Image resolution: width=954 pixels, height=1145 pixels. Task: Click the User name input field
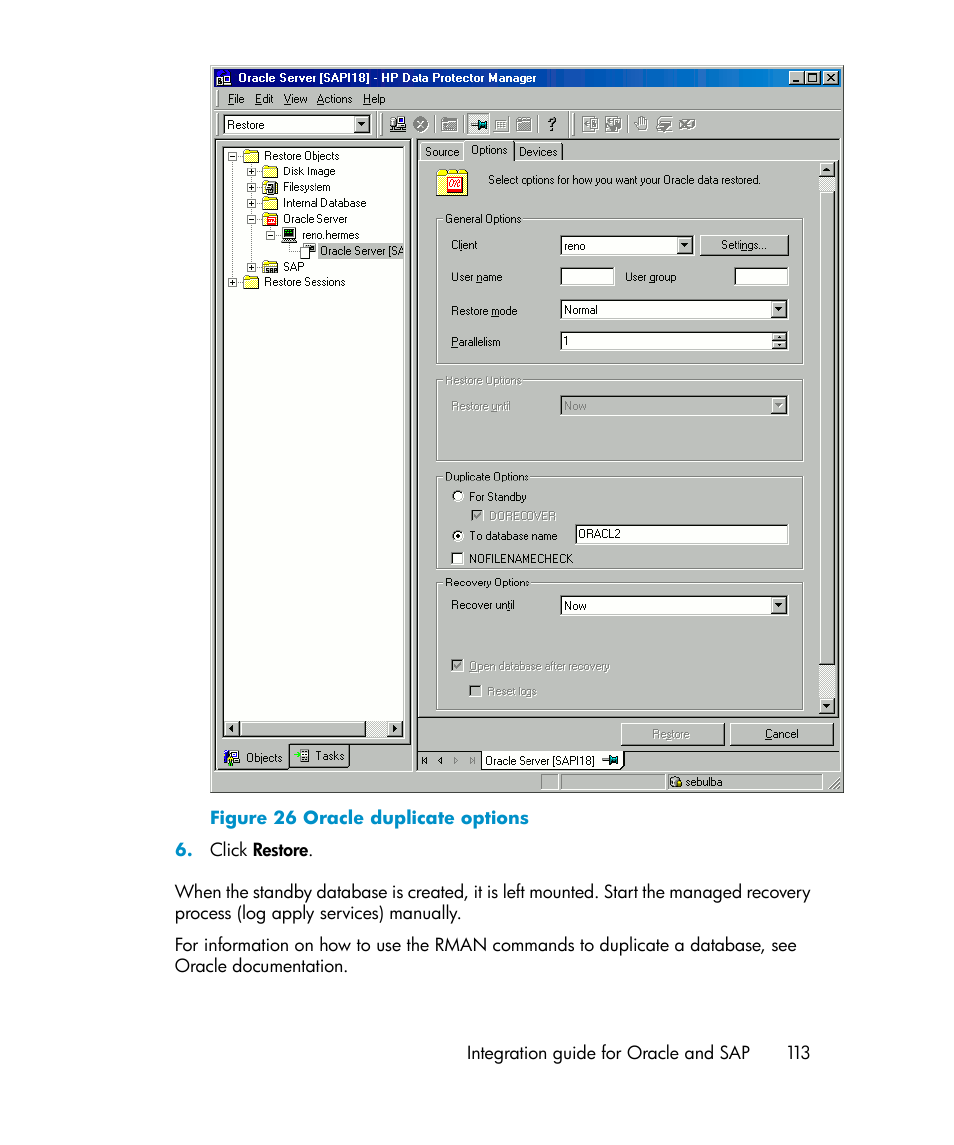(x=587, y=277)
